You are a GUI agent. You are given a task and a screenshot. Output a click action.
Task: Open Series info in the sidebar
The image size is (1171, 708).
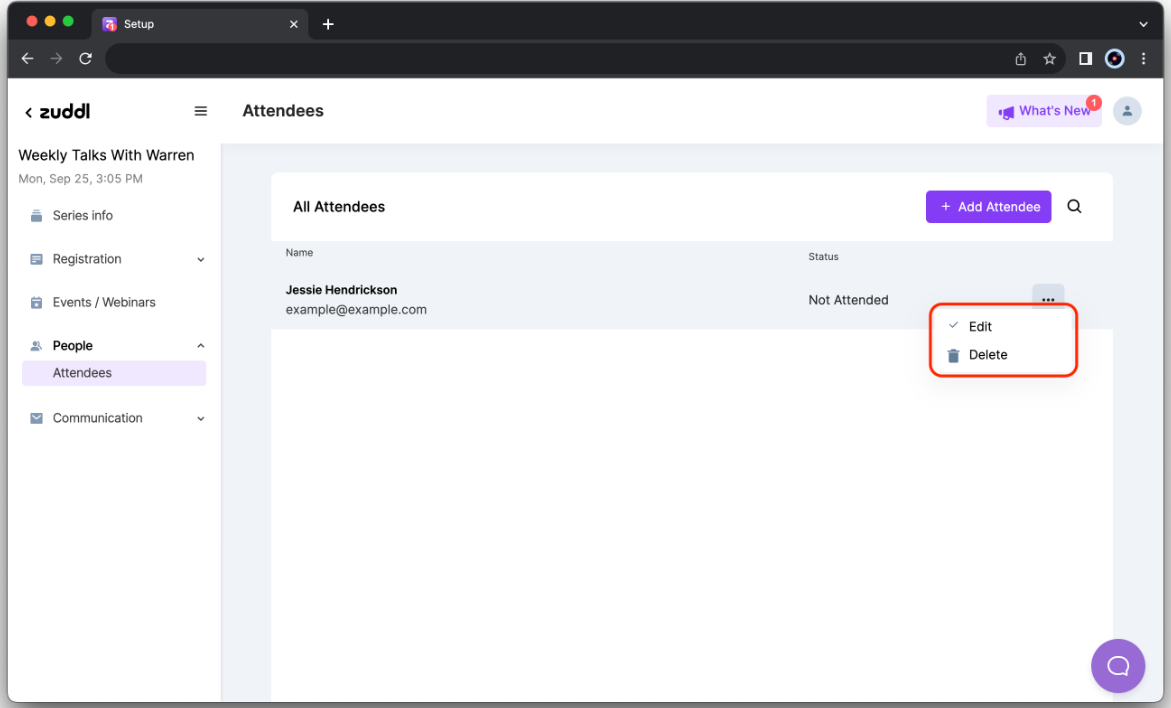(x=82, y=216)
